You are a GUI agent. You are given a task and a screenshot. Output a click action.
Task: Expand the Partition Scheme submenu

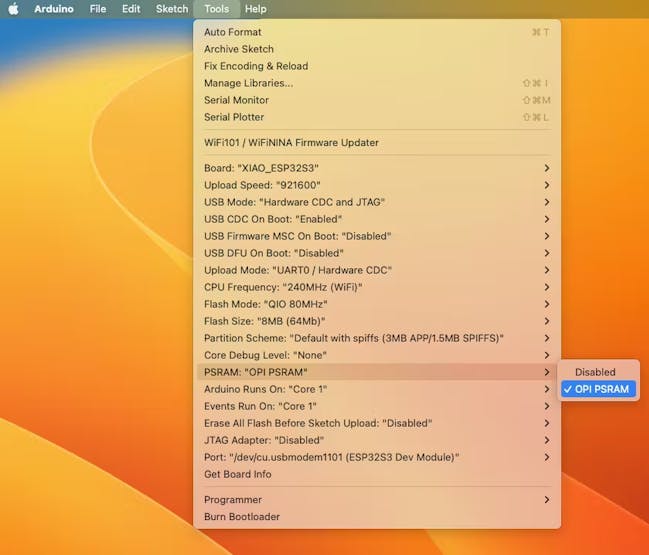click(x=354, y=338)
